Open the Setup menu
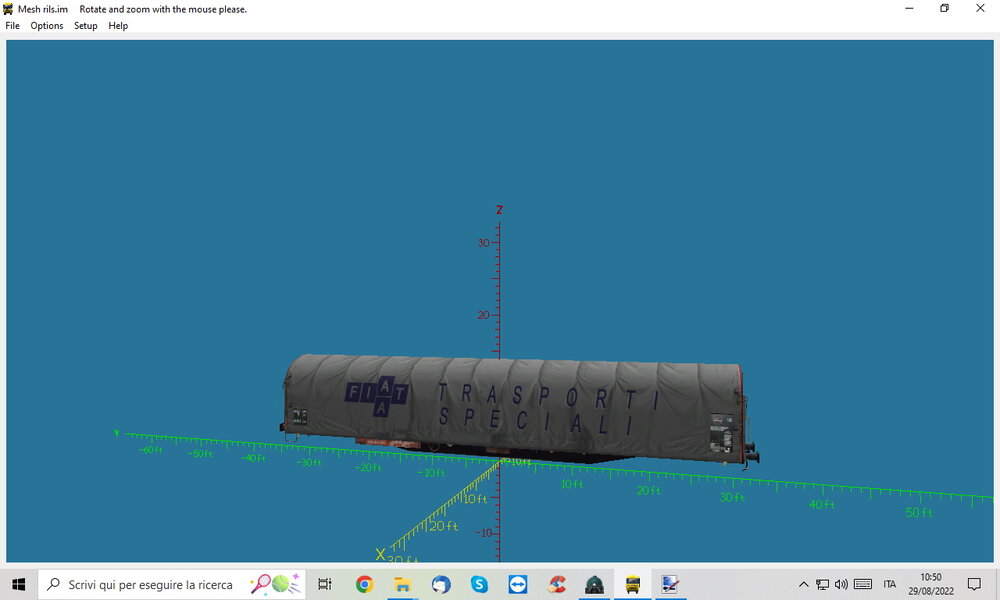 pos(85,26)
